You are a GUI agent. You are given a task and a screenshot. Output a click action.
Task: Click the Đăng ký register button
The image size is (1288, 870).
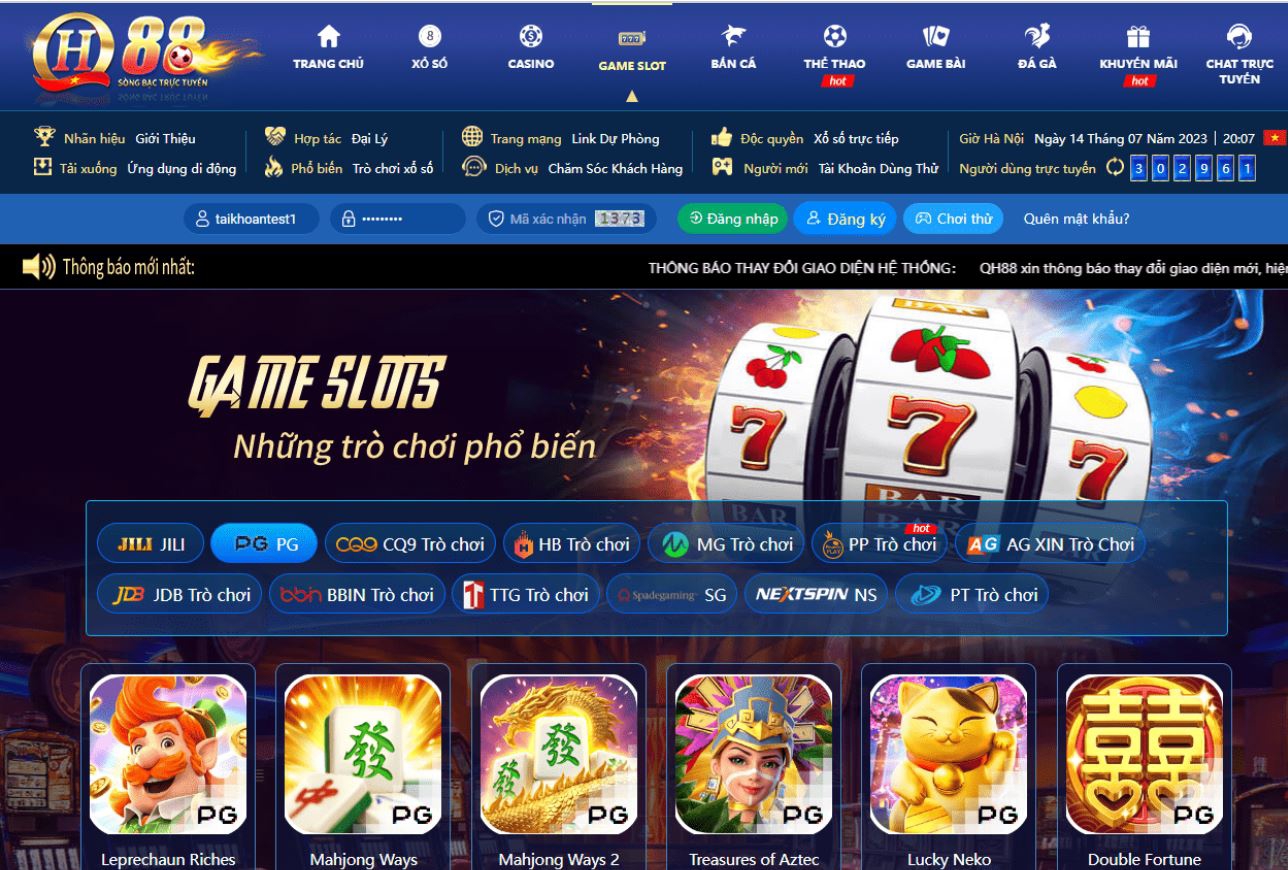[846, 219]
